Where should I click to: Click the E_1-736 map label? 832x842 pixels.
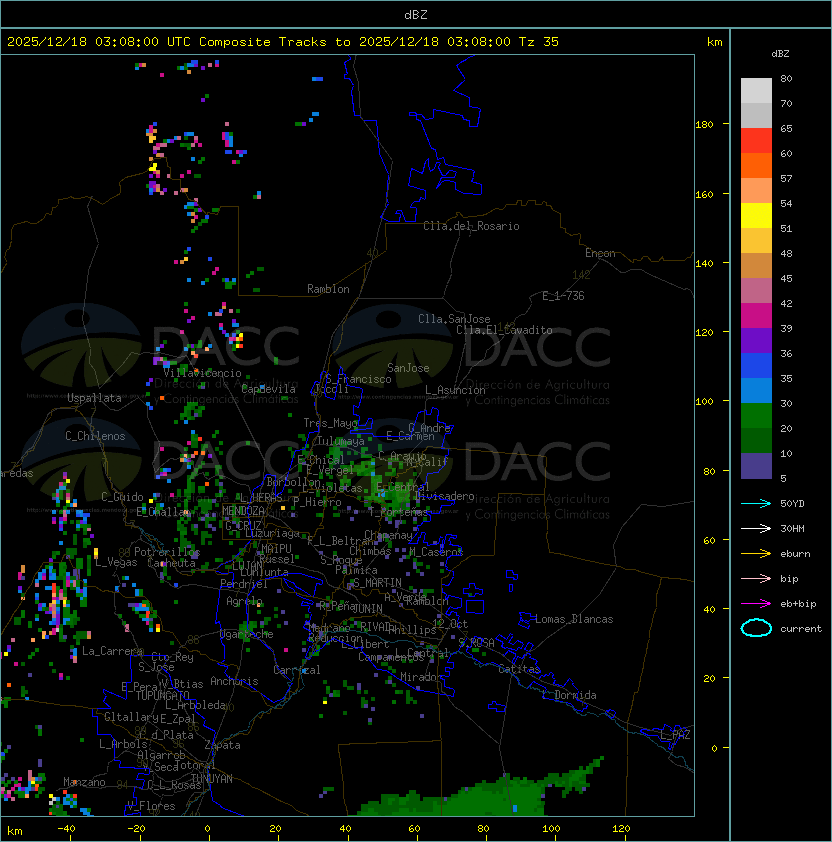[563, 296]
